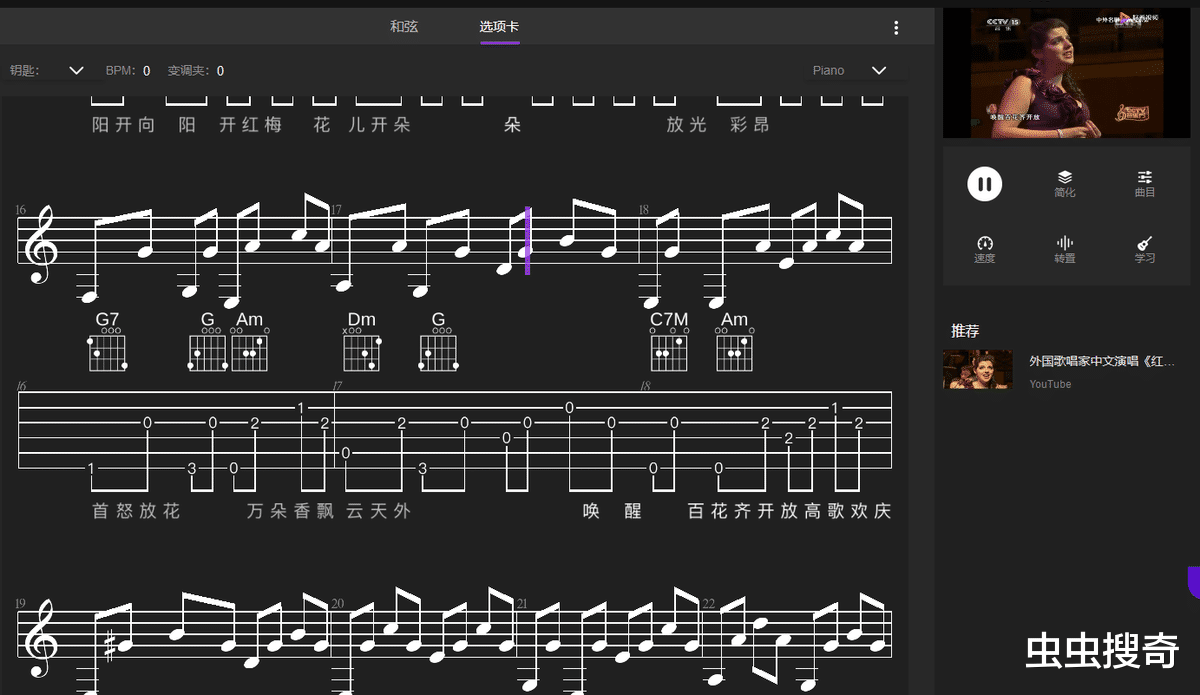Open the three-dot more options menu
Screen dimensions: 1200x695
tap(896, 27)
